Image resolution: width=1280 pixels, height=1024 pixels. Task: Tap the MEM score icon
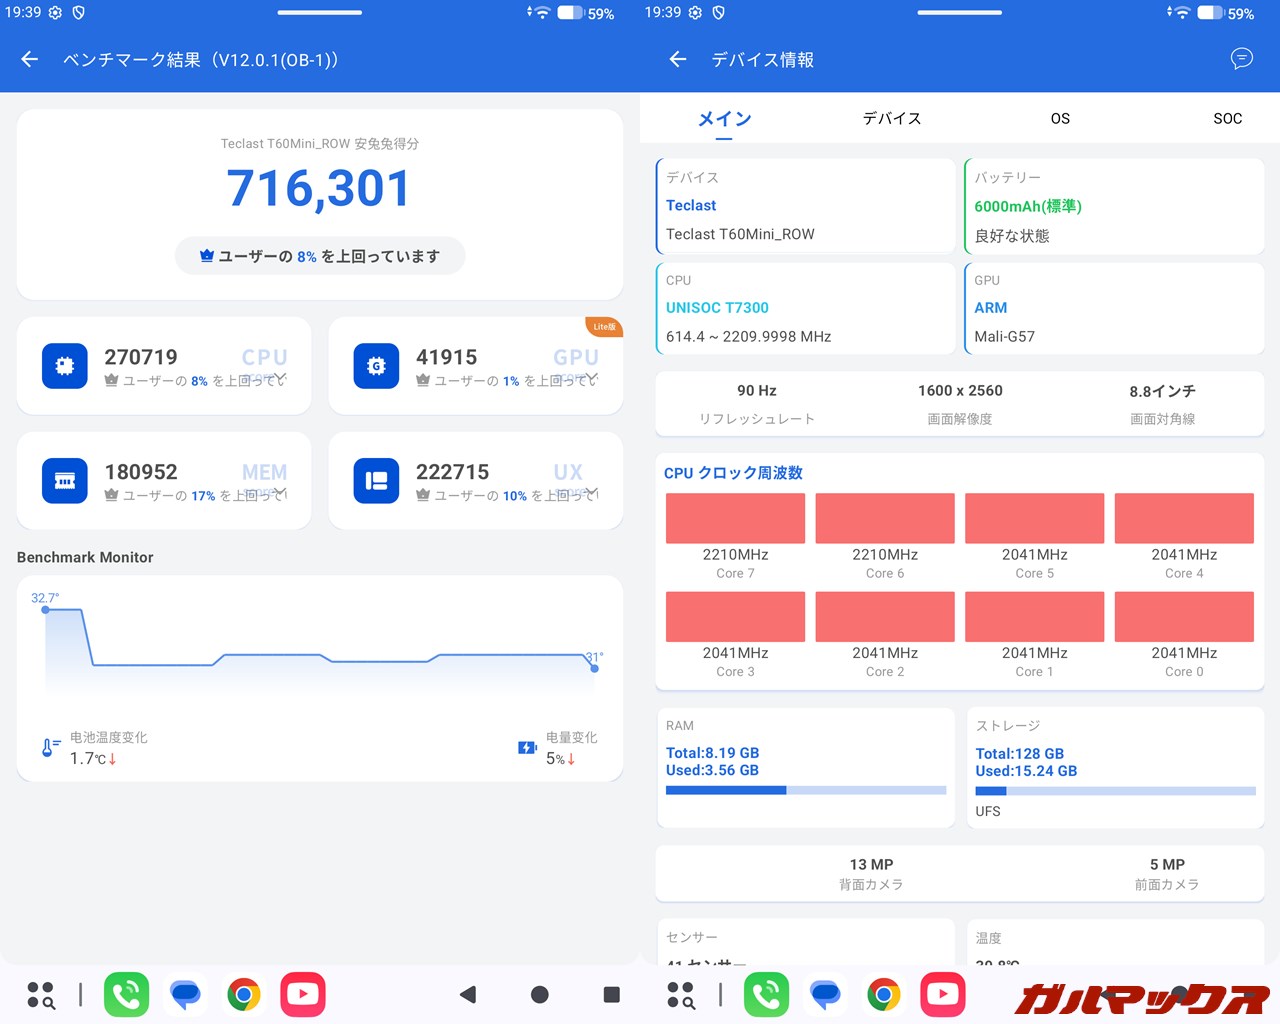(x=65, y=481)
